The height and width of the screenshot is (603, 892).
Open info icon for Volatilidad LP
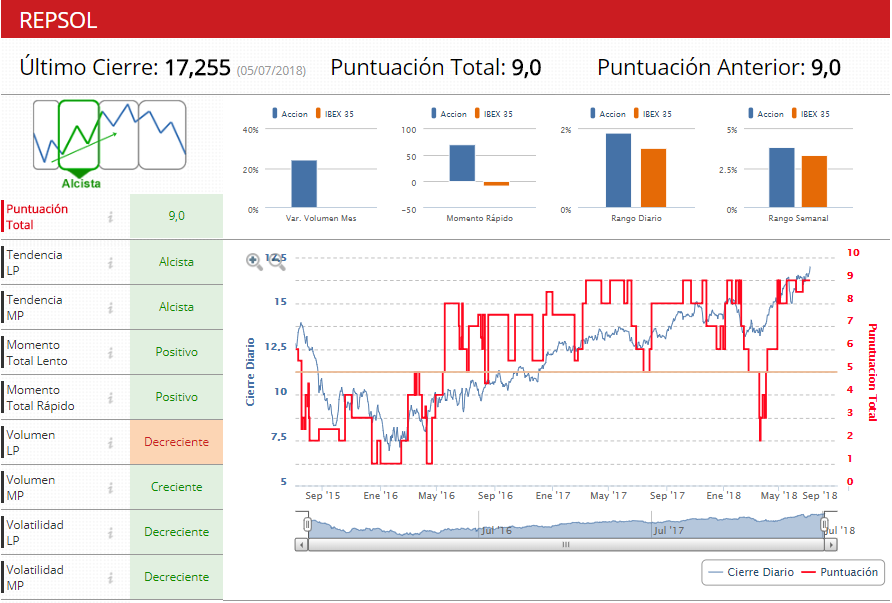110,532
